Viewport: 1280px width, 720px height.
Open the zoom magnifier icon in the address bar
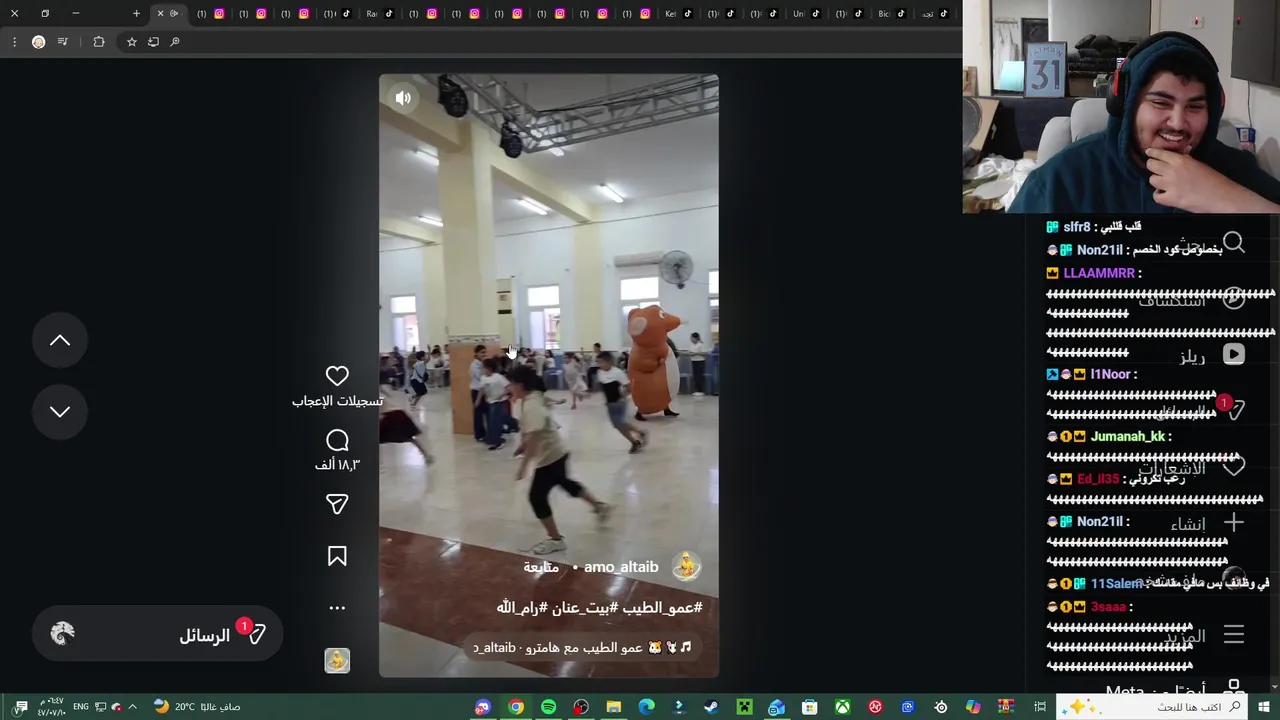tap(175, 42)
